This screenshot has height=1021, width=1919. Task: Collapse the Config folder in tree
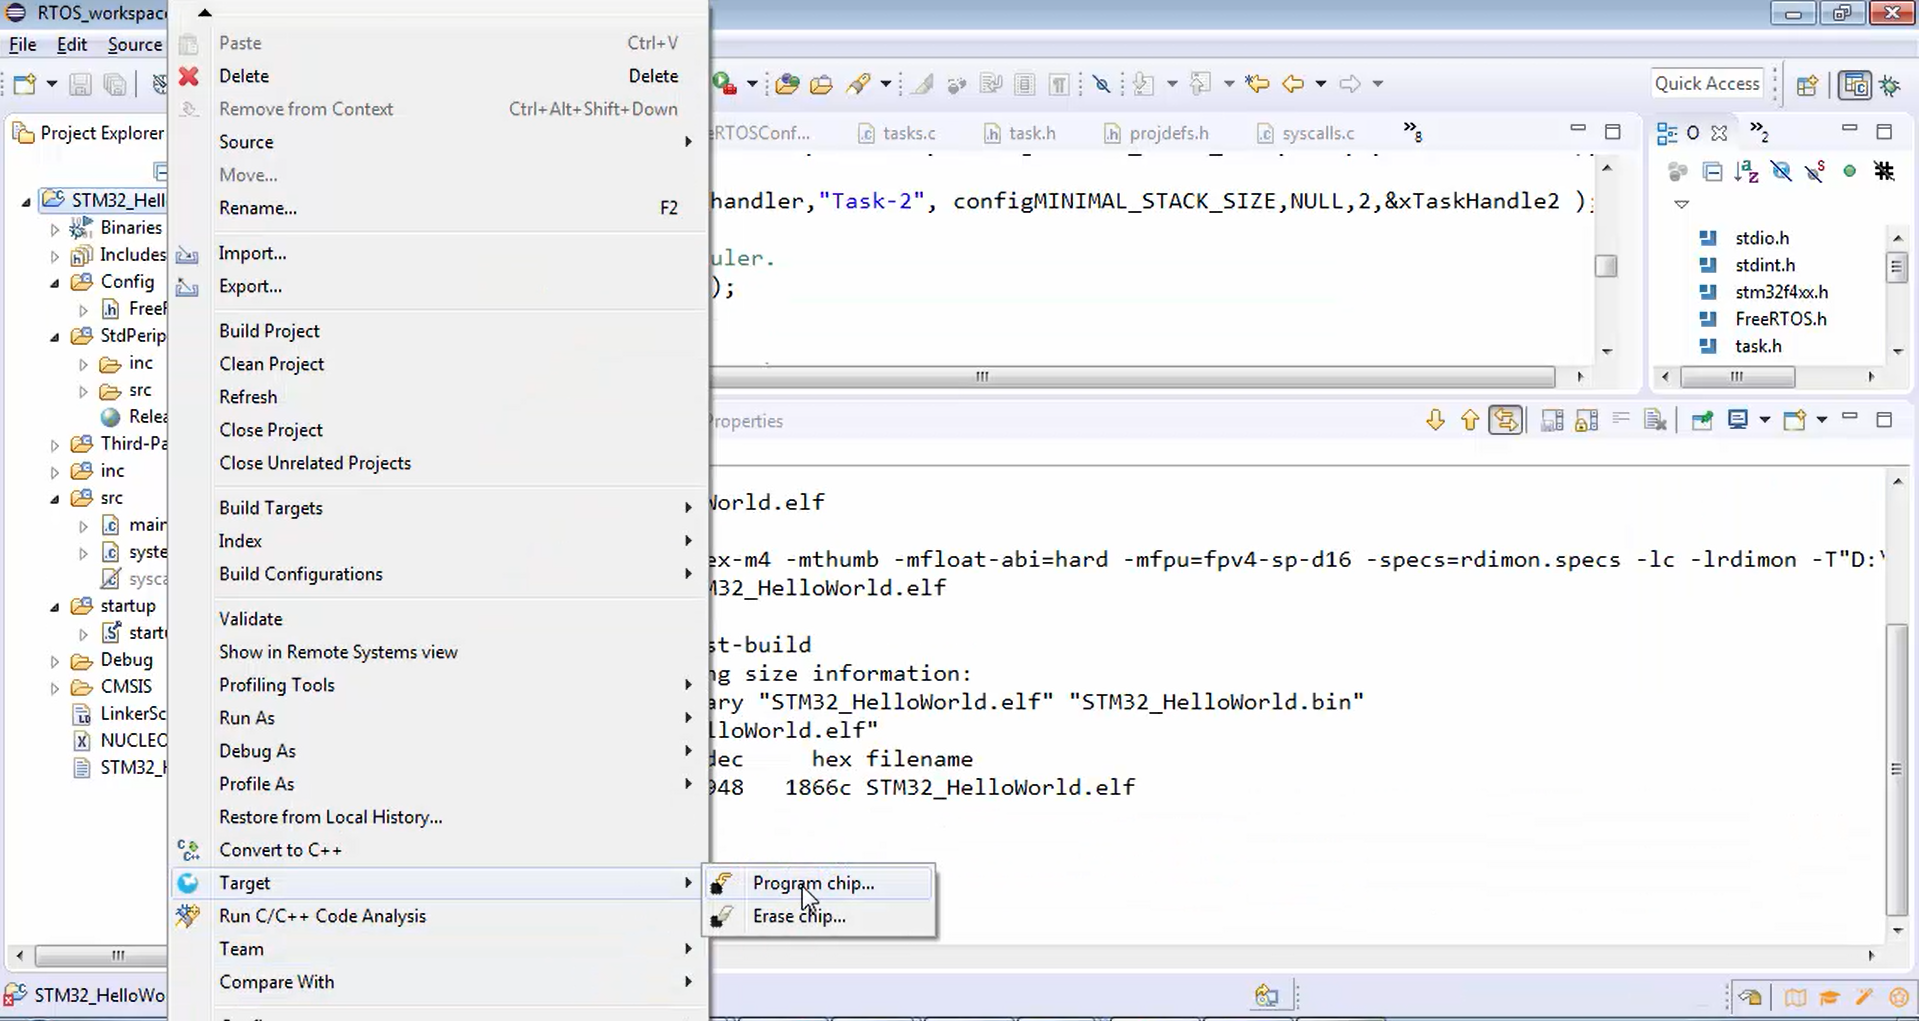coord(55,283)
